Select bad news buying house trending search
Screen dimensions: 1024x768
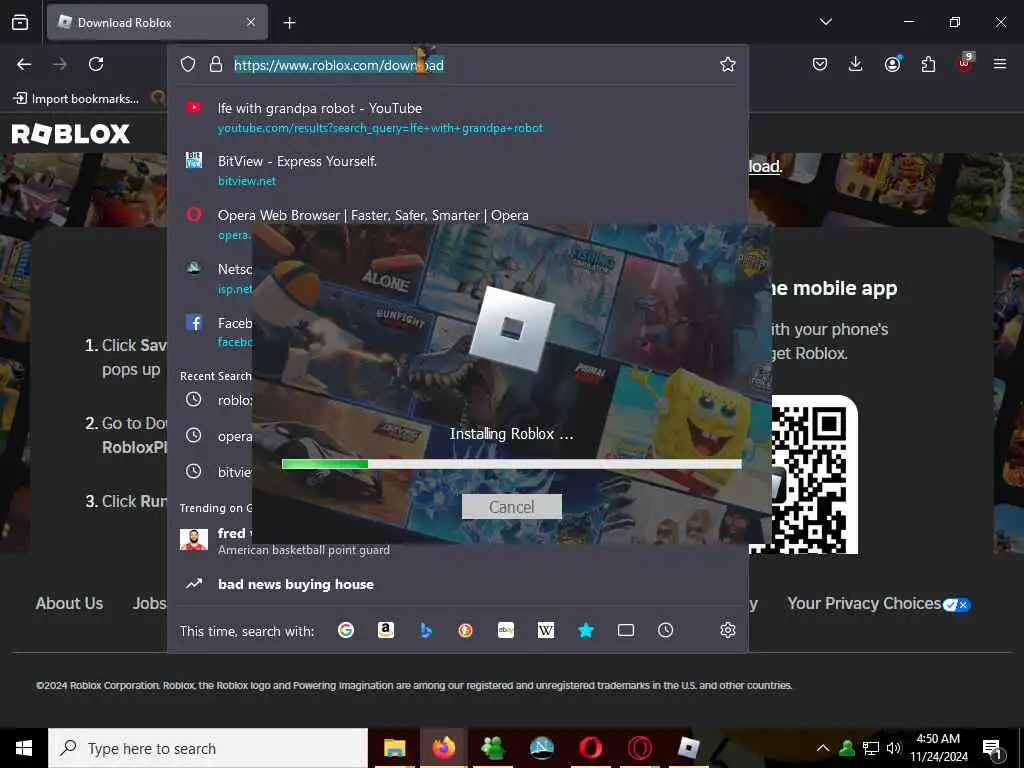[x=458, y=584]
